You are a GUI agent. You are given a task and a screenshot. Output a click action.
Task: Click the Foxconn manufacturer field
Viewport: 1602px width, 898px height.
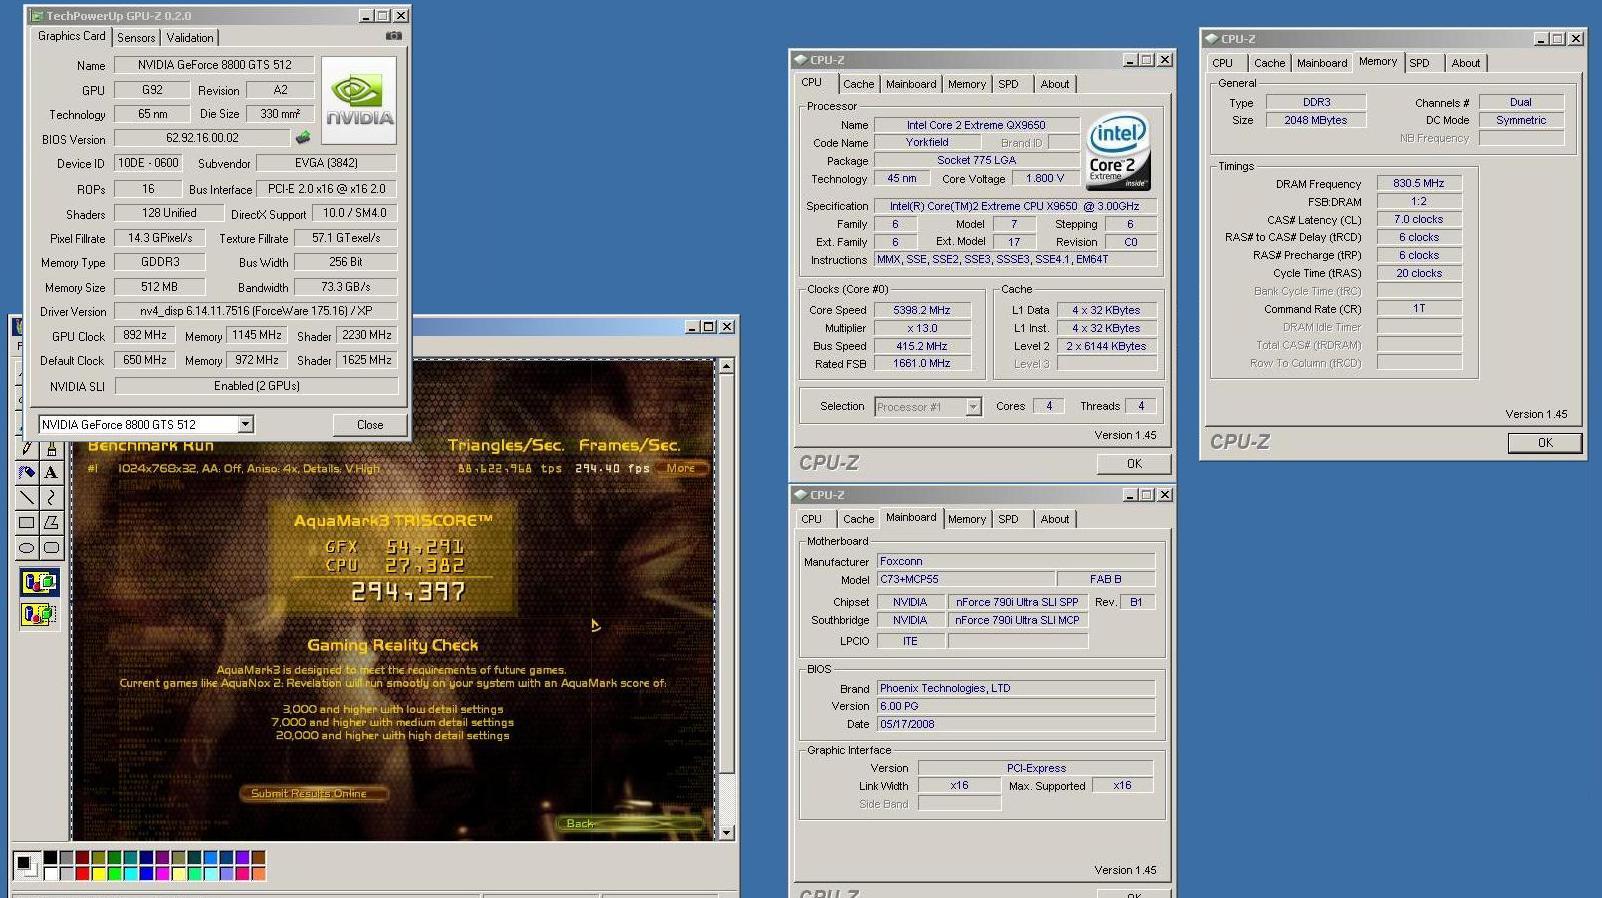tap(1016, 561)
